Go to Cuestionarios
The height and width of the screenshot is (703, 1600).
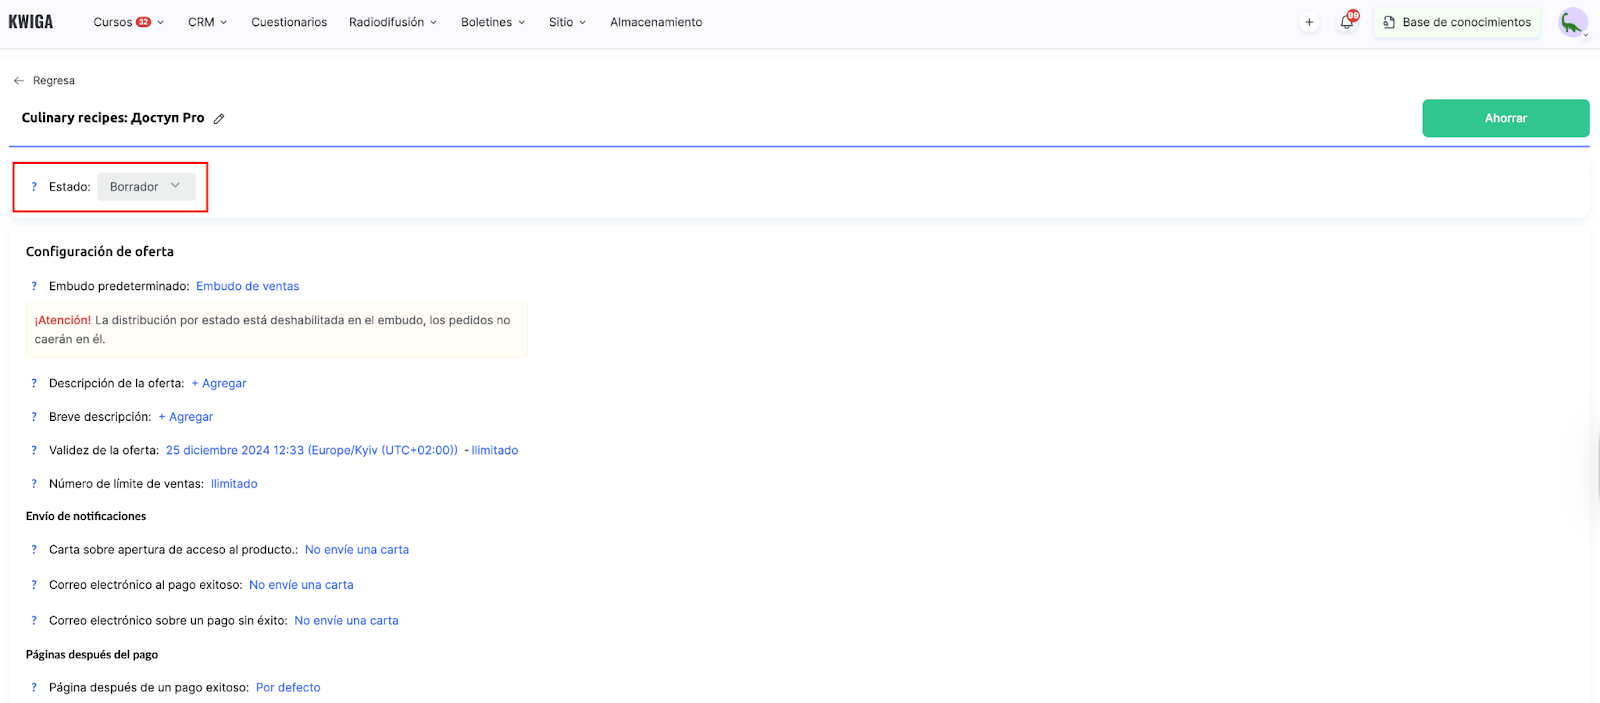pyautogui.click(x=289, y=22)
